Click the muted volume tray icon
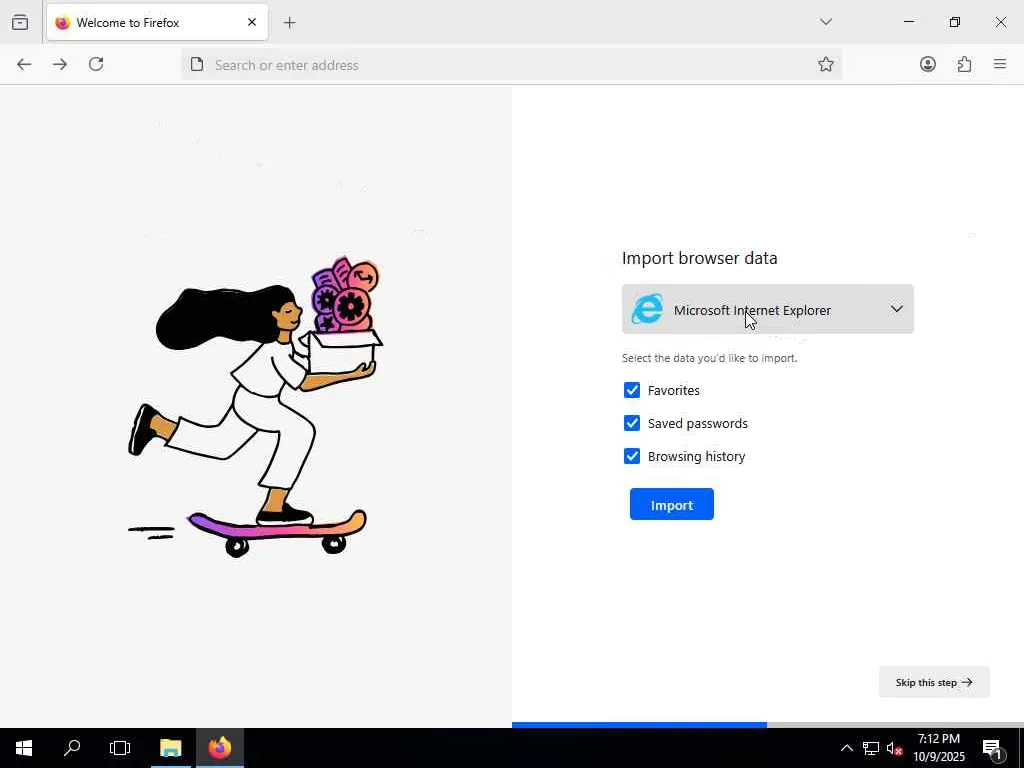 click(x=894, y=748)
